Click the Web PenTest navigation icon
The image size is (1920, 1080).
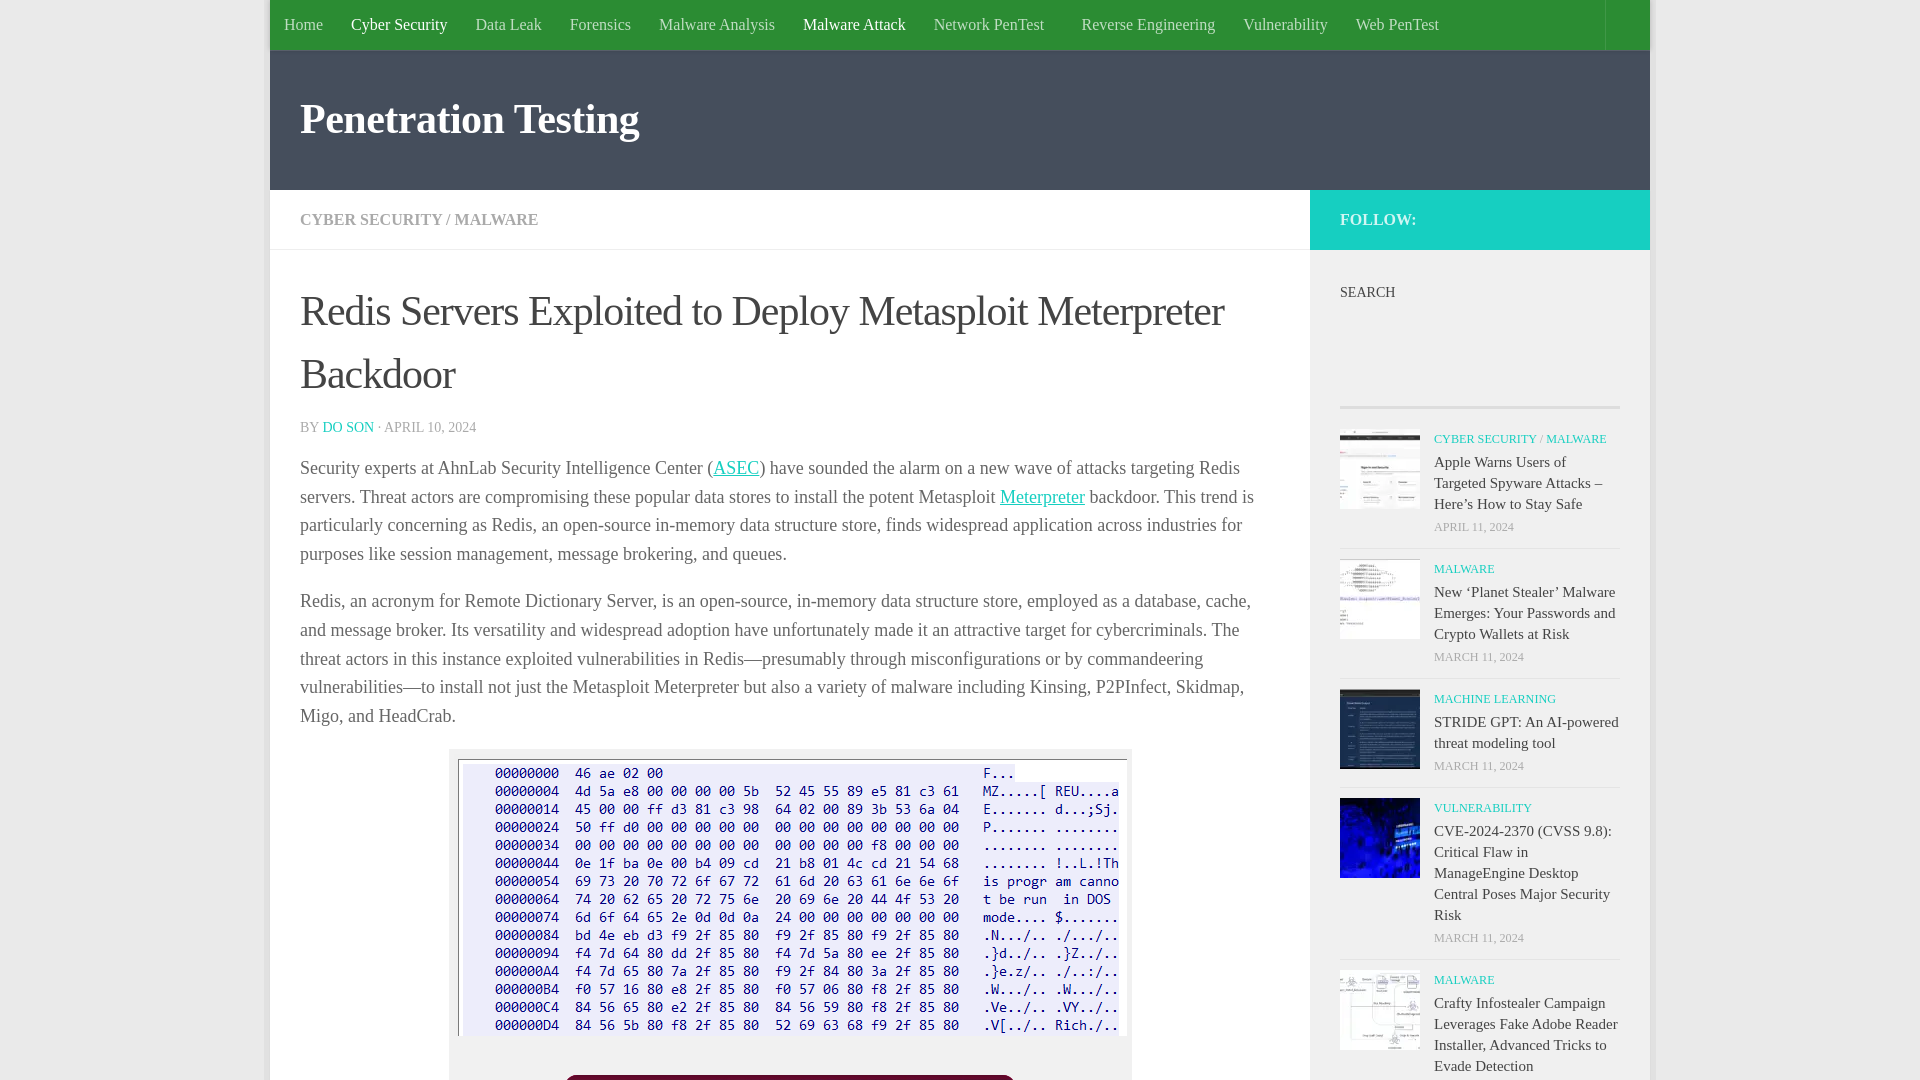point(1396,24)
